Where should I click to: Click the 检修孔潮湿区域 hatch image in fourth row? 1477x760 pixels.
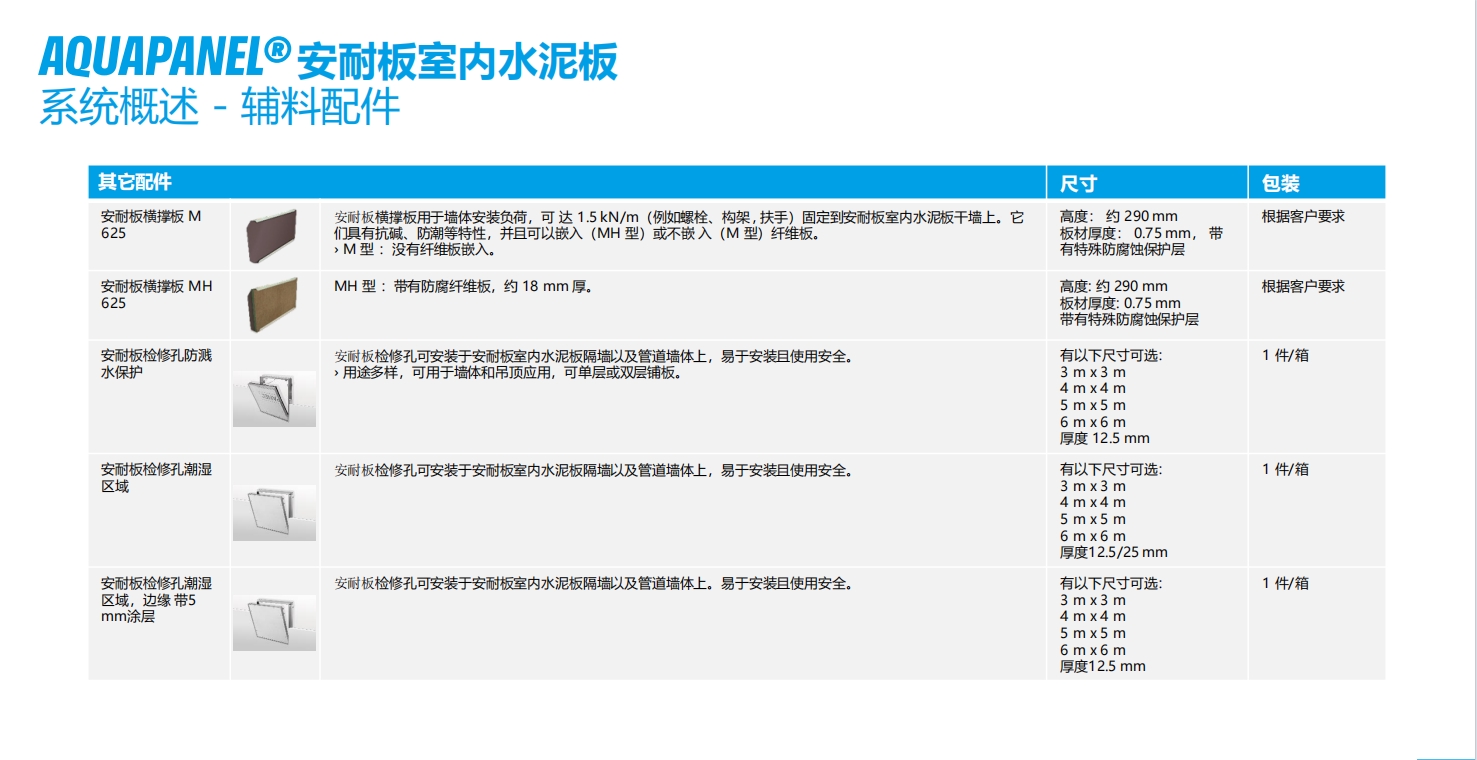pyautogui.click(x=274, y=512)
